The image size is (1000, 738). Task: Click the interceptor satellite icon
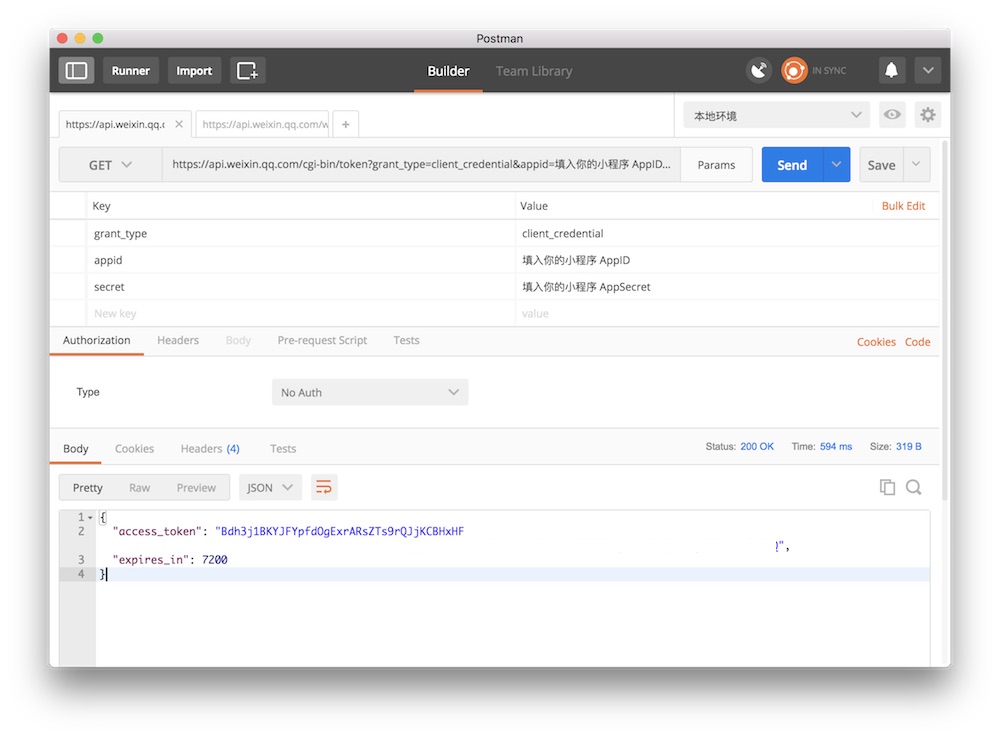759,70
